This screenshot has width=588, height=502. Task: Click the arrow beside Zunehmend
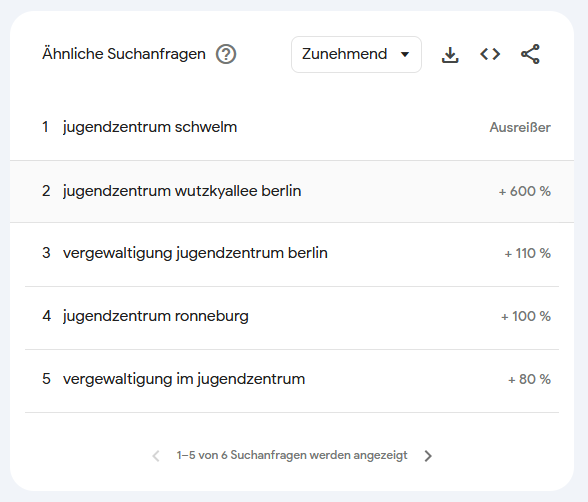click(405, 54)
